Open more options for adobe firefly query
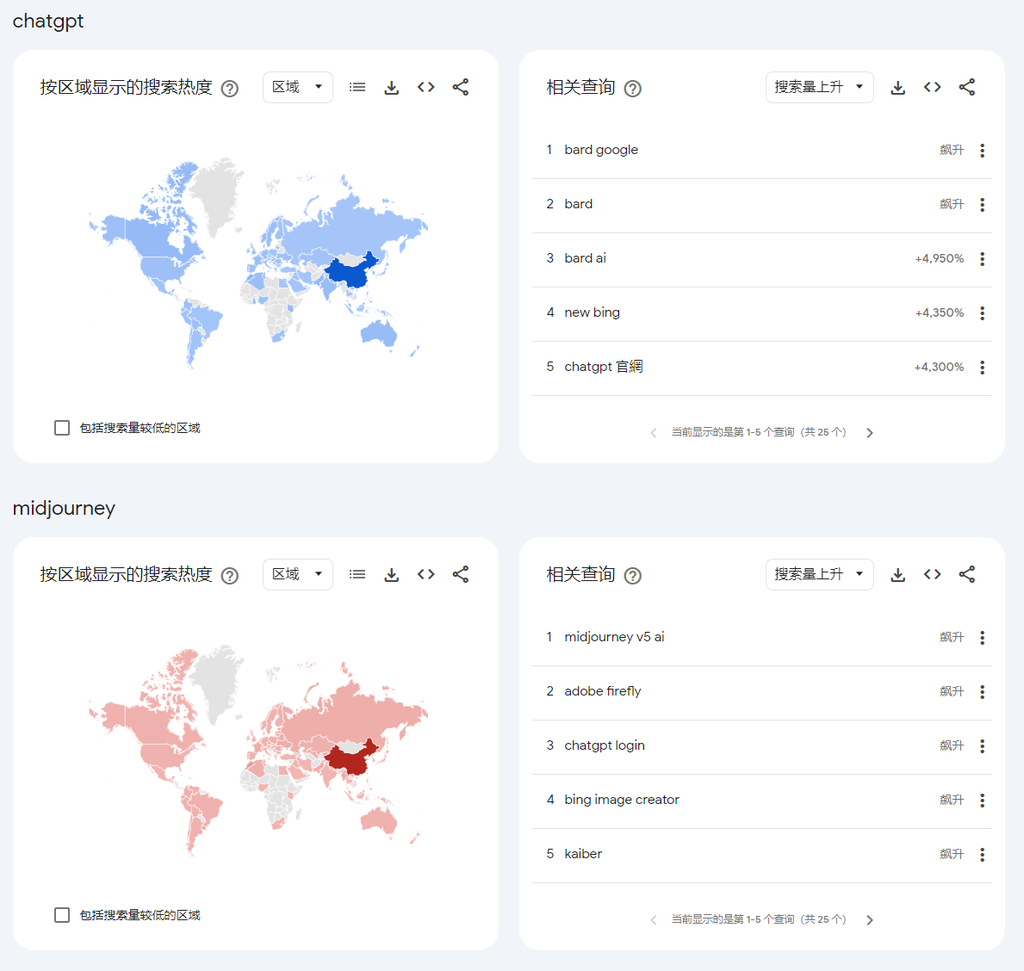This screenshot has width=1024, height=971. coord(982,692)
